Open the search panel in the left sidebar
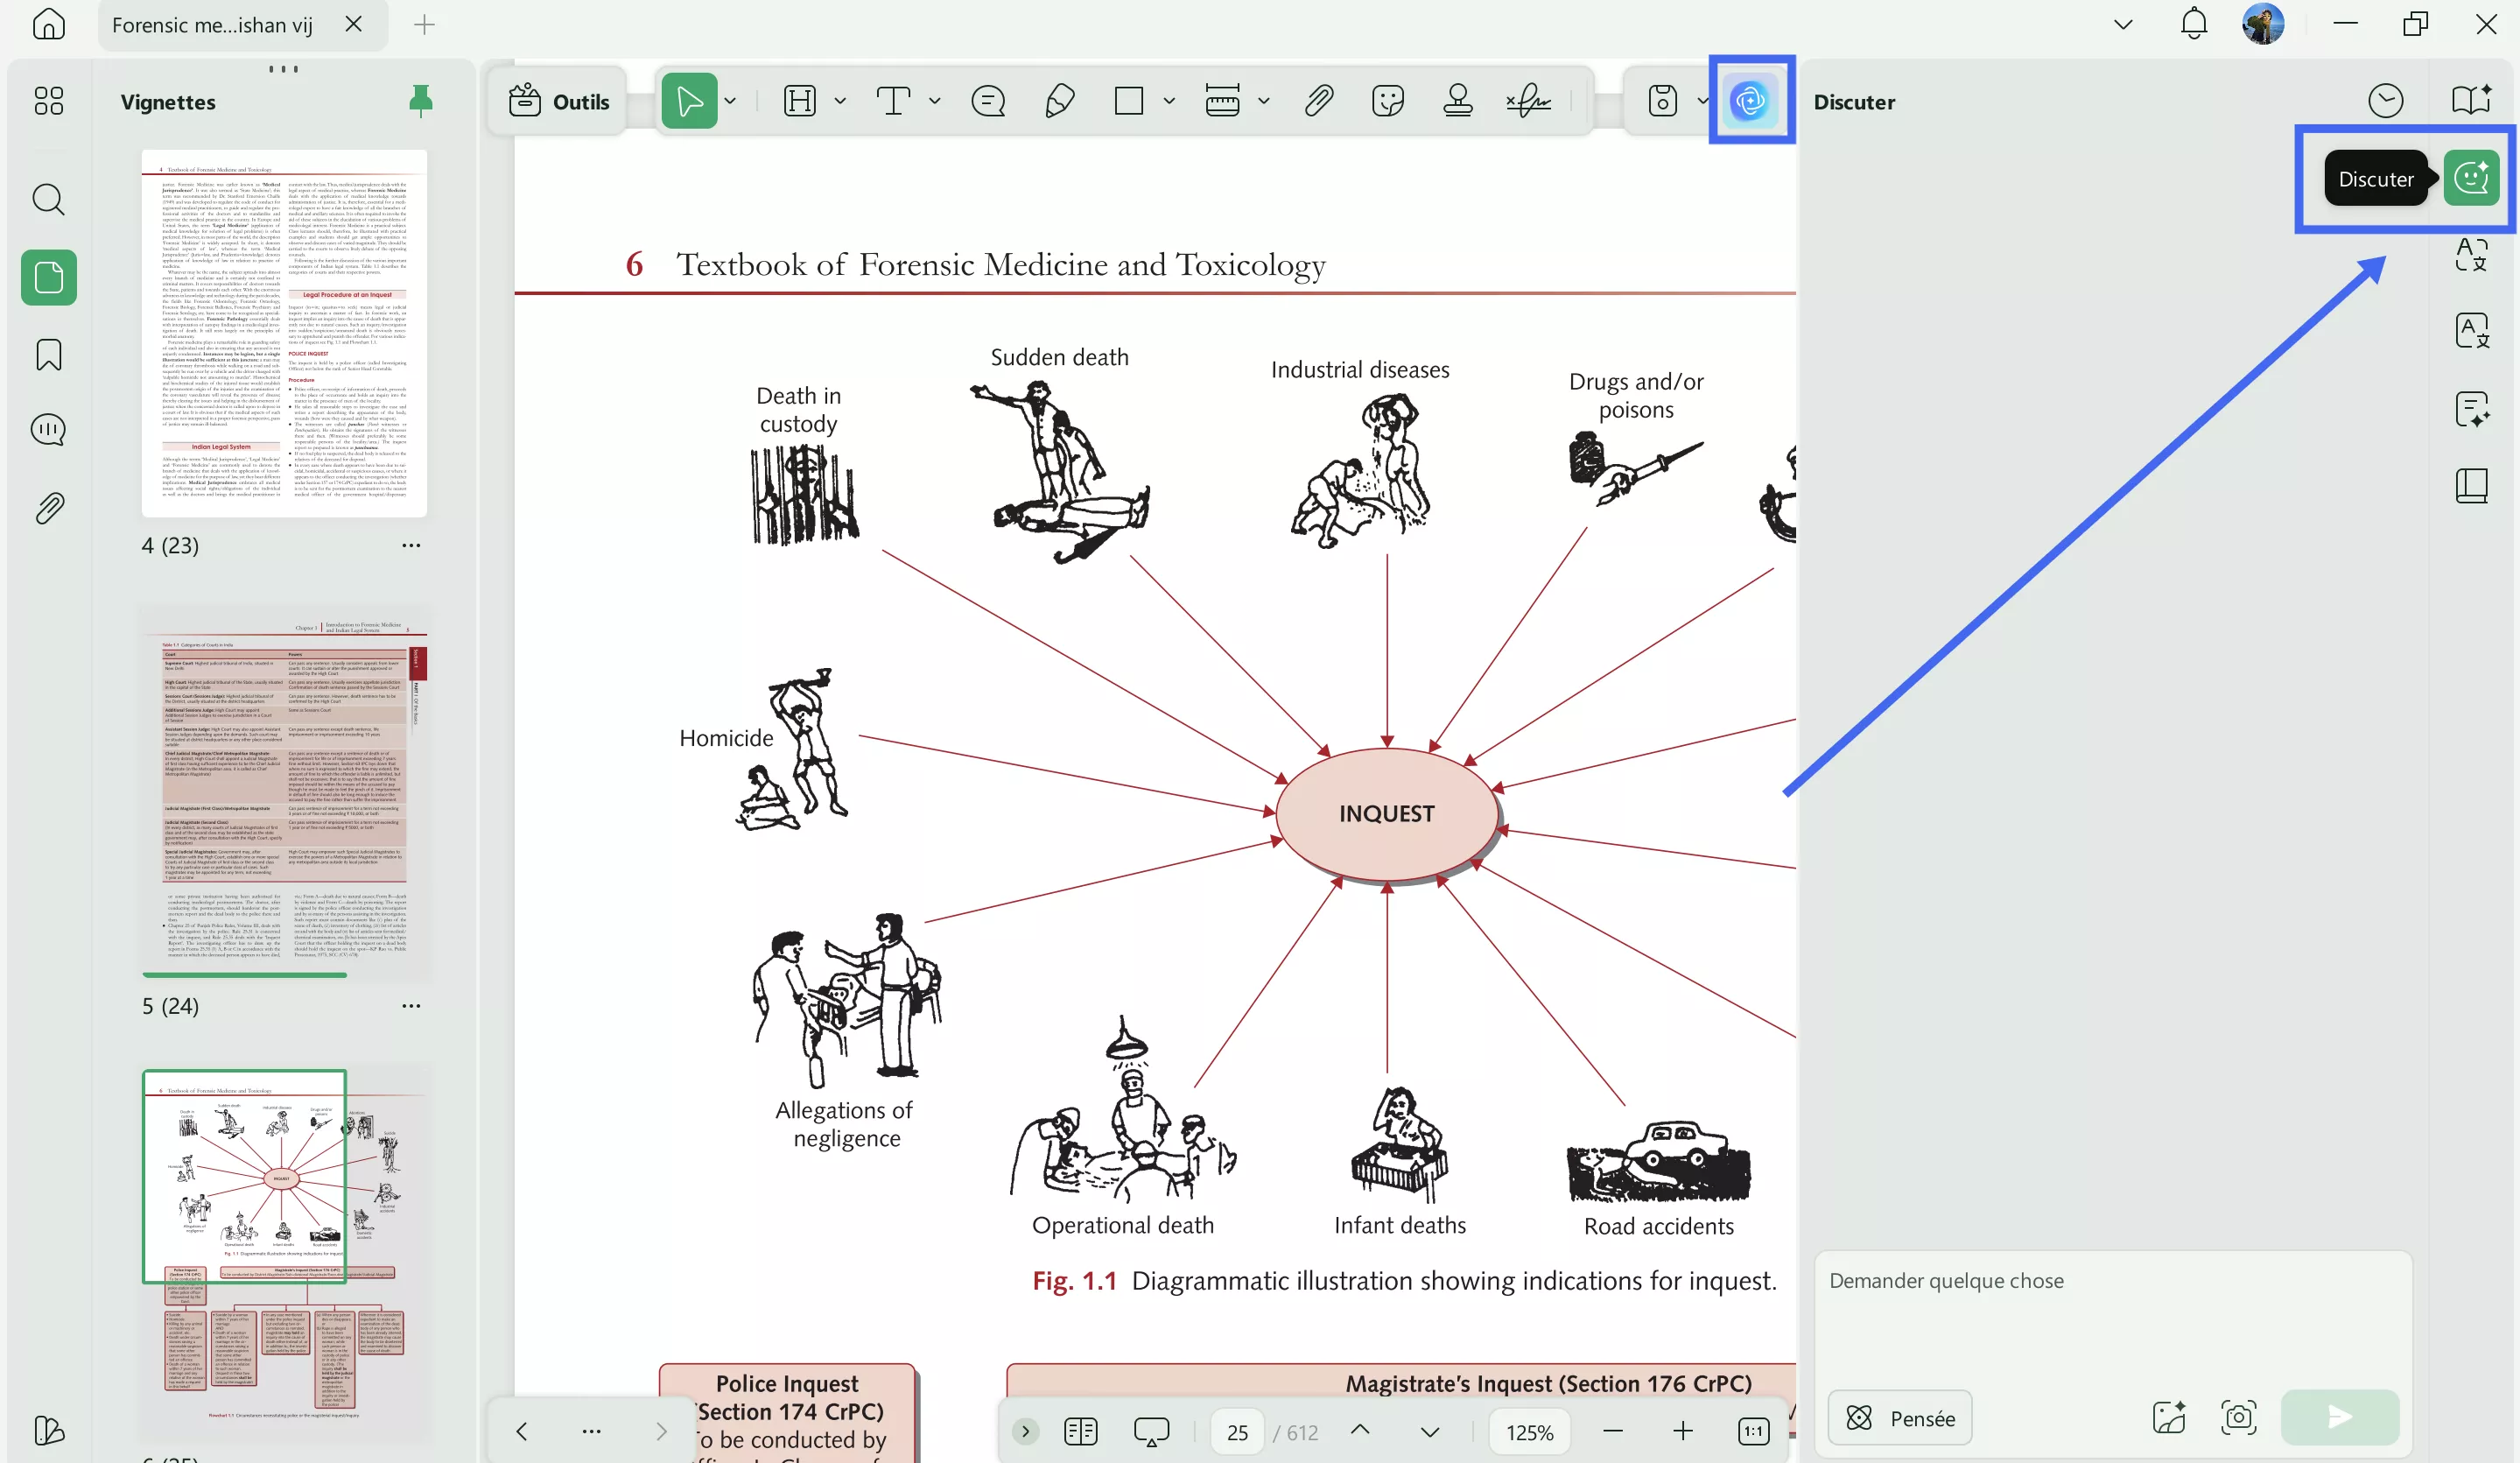This screenshot has width=2520, height=1463. tap(48, 200)
